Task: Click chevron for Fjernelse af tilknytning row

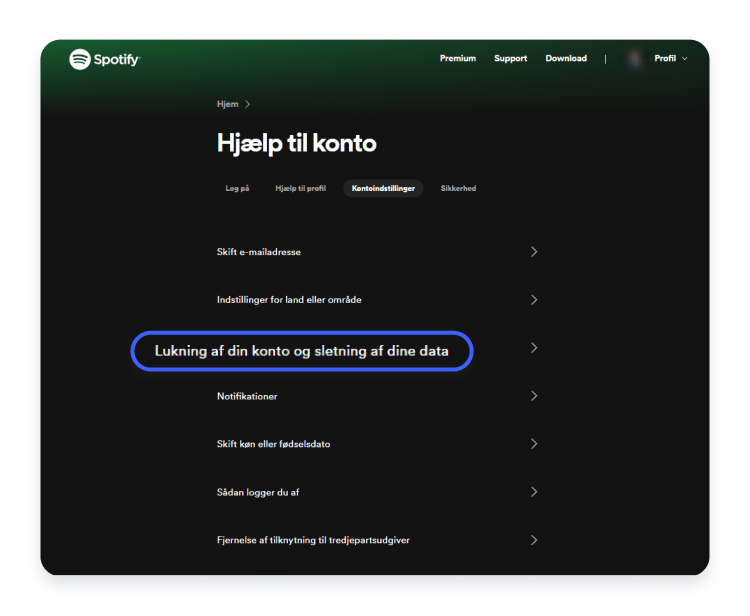Action: [x=534, y=540]
